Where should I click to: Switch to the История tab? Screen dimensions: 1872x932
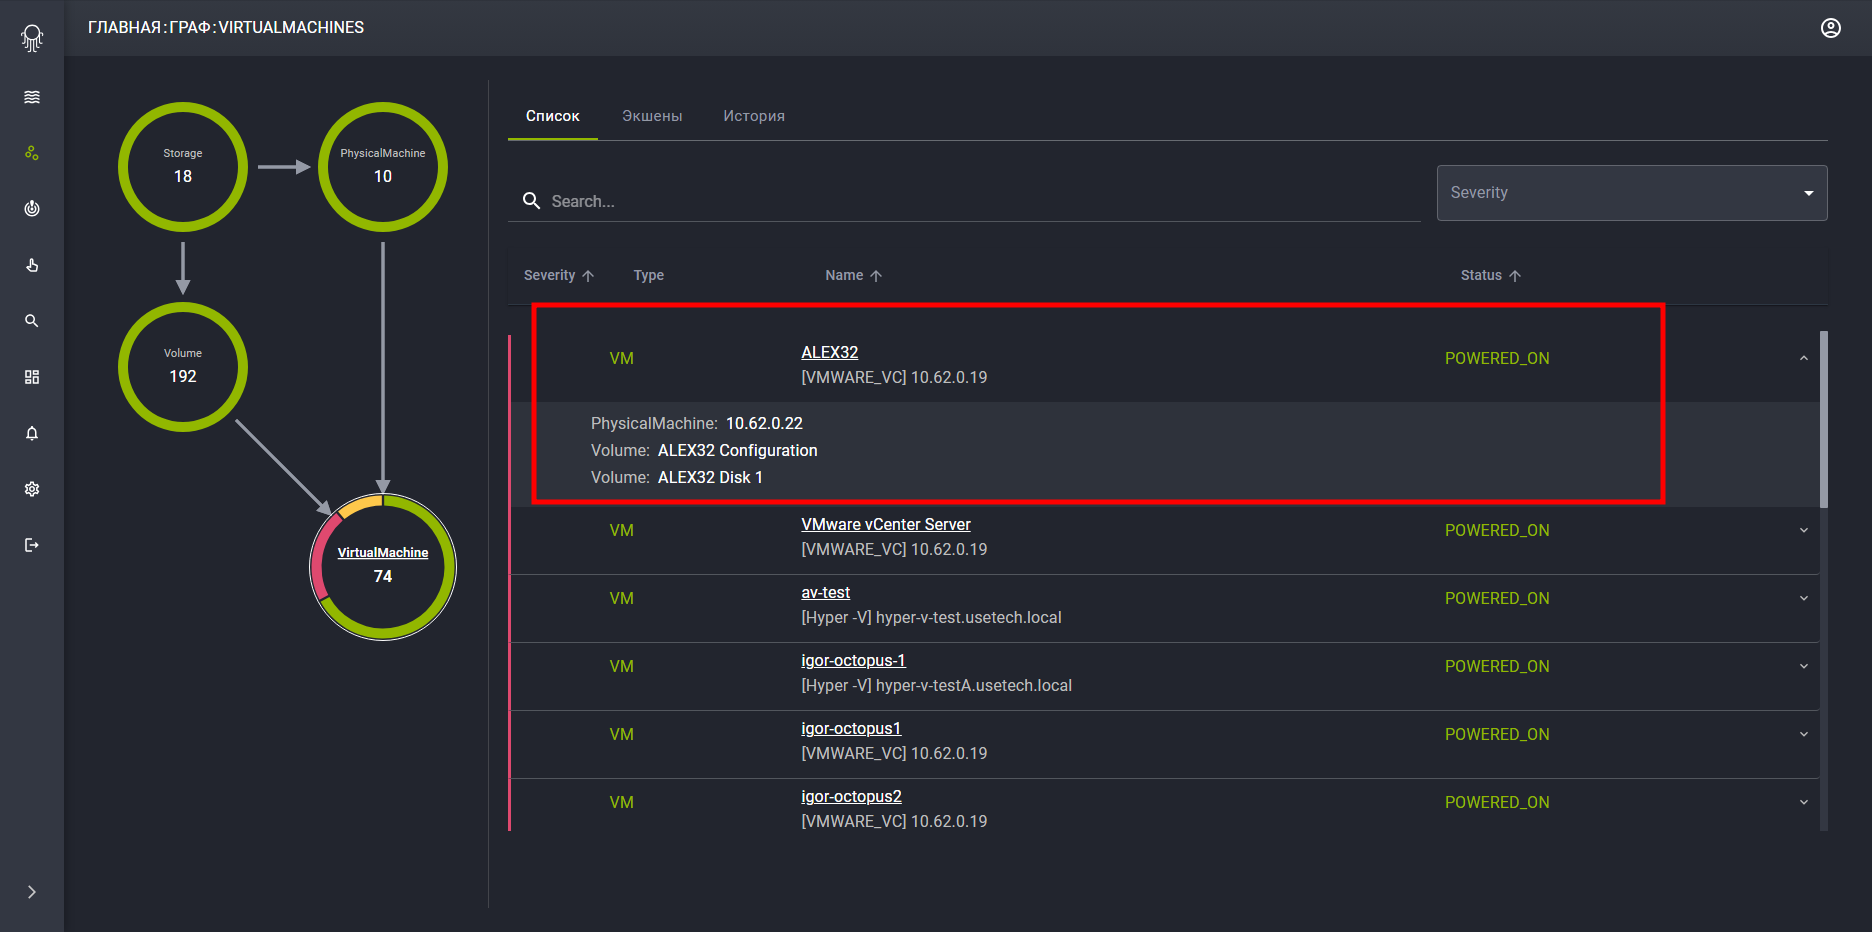pos(754,116)
